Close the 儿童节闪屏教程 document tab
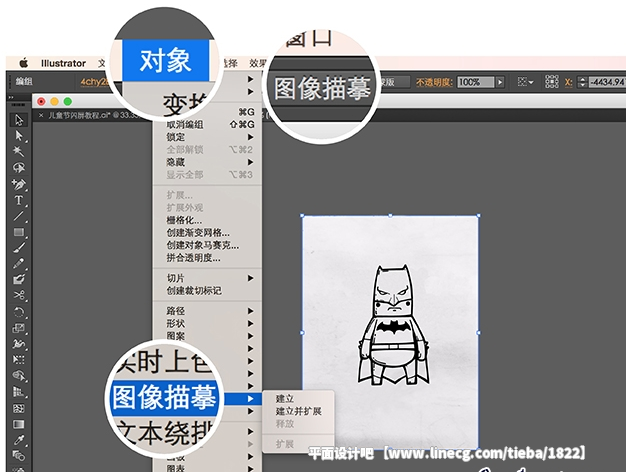This screenshot has width=626, height=472. (x=41, y=115)
